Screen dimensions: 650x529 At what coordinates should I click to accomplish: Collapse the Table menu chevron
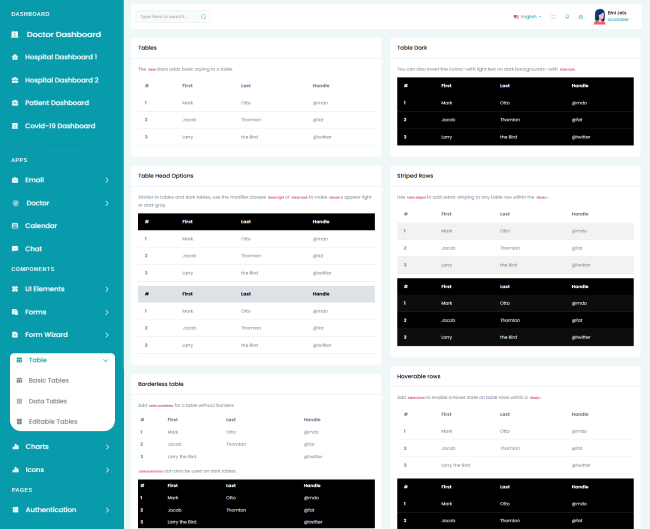(105, 360)
